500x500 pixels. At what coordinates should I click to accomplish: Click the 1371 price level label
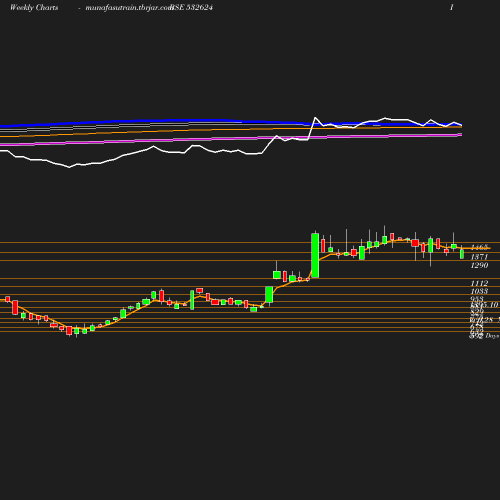[479, 257]
